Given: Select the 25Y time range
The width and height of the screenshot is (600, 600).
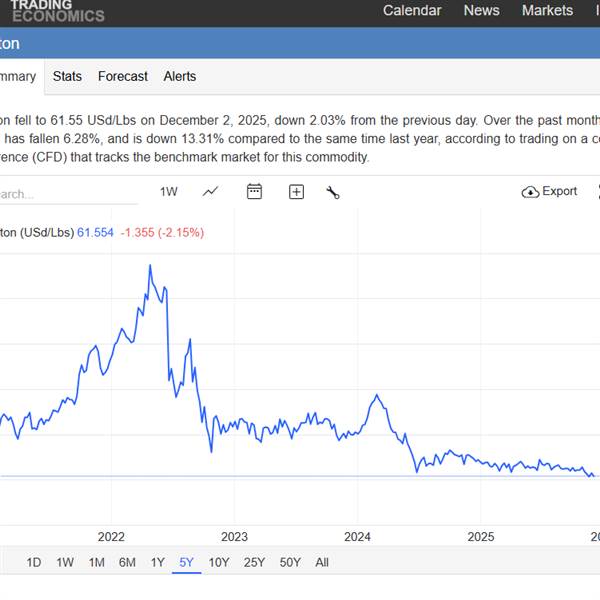Looking at the screenshot, I should point(255,562).
